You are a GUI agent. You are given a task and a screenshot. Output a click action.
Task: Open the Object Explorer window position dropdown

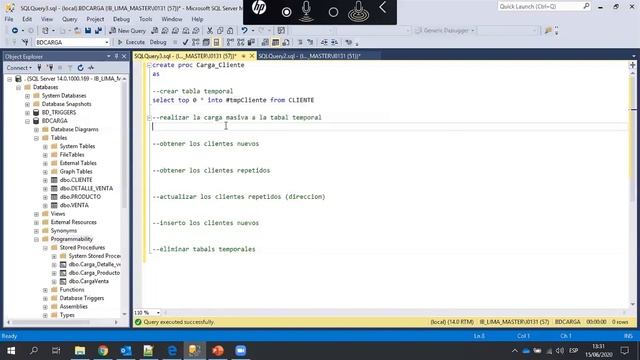(x=109, y=56)
